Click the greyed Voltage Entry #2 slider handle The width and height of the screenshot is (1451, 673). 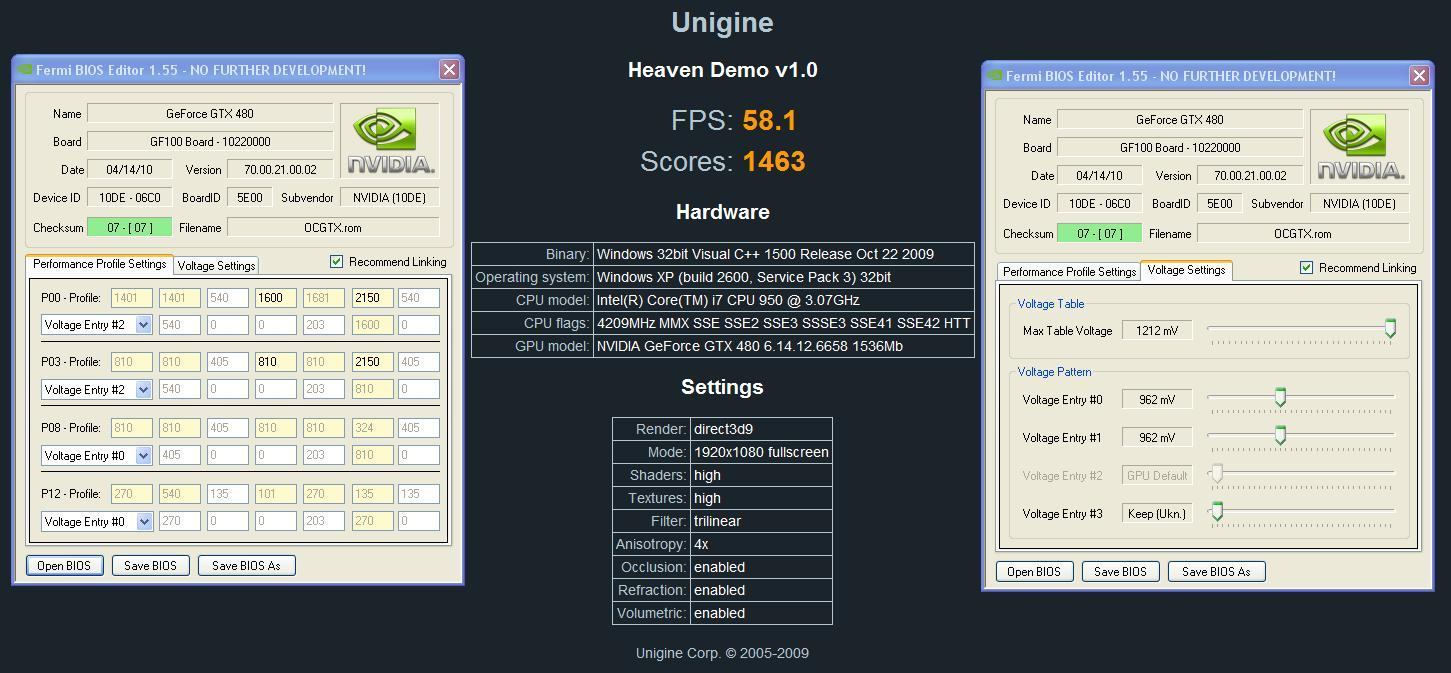(1217, 474)
